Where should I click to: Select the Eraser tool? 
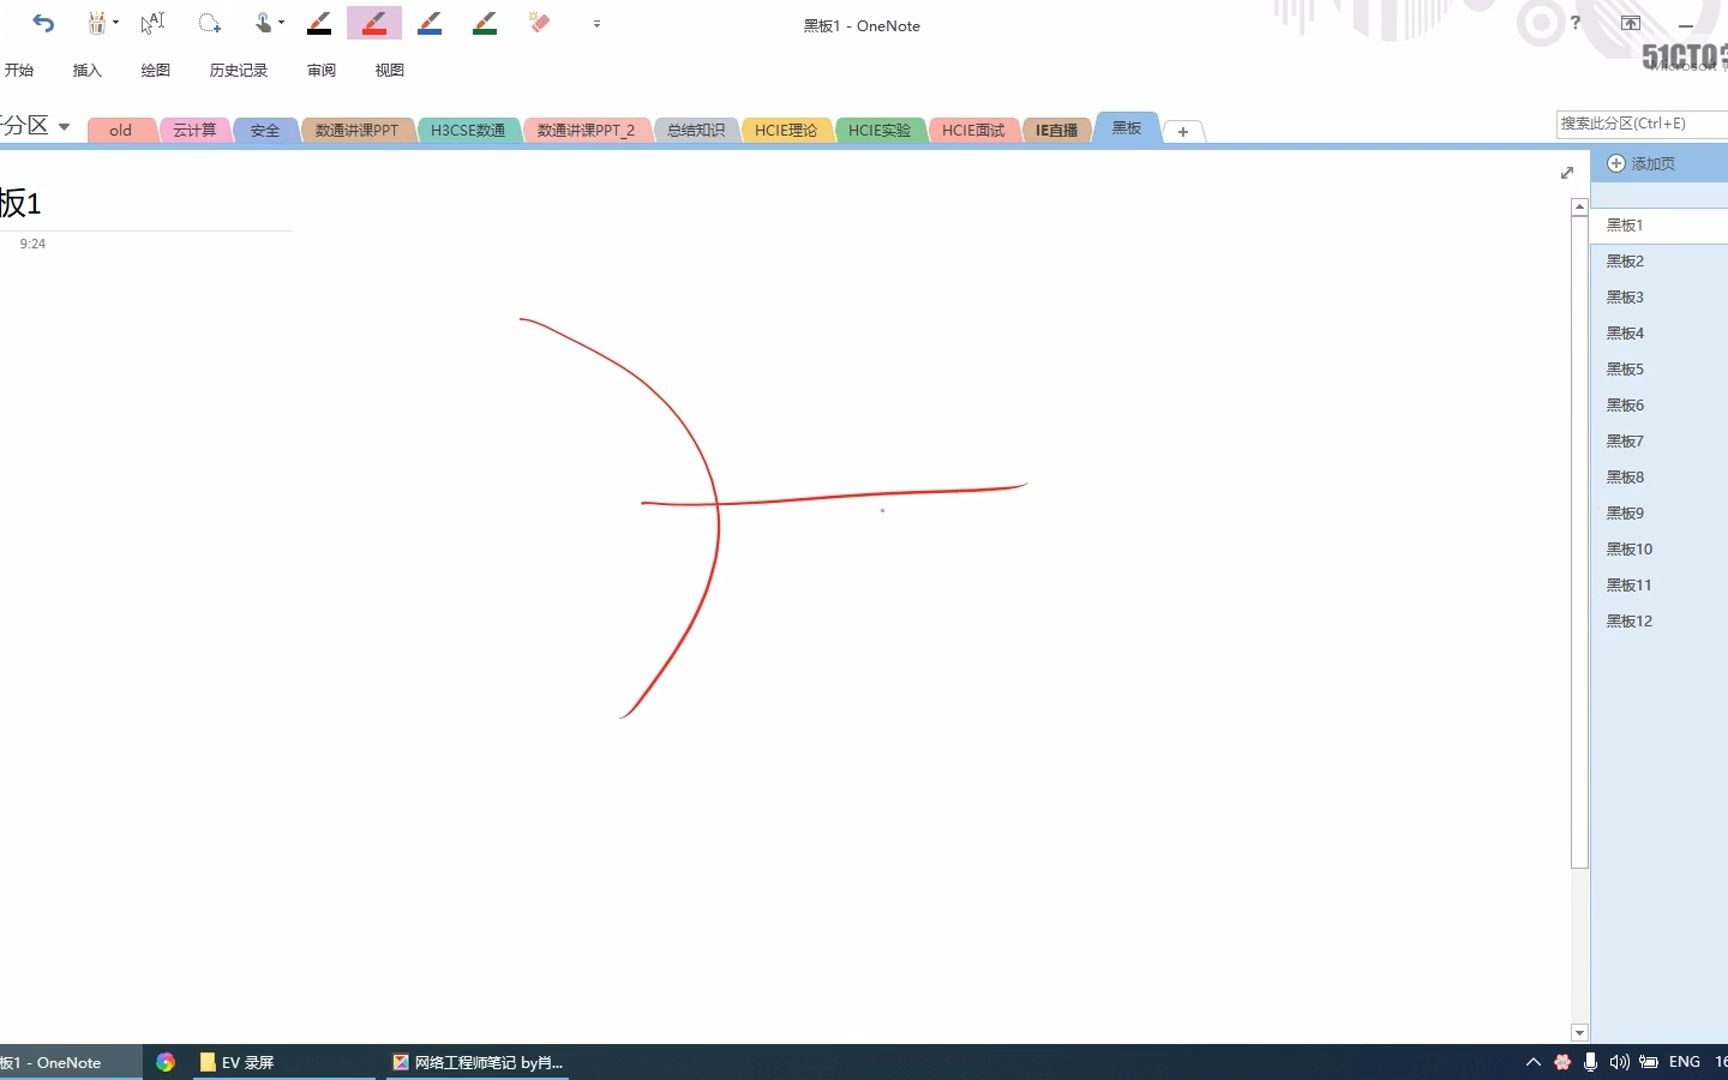(540, 22)
